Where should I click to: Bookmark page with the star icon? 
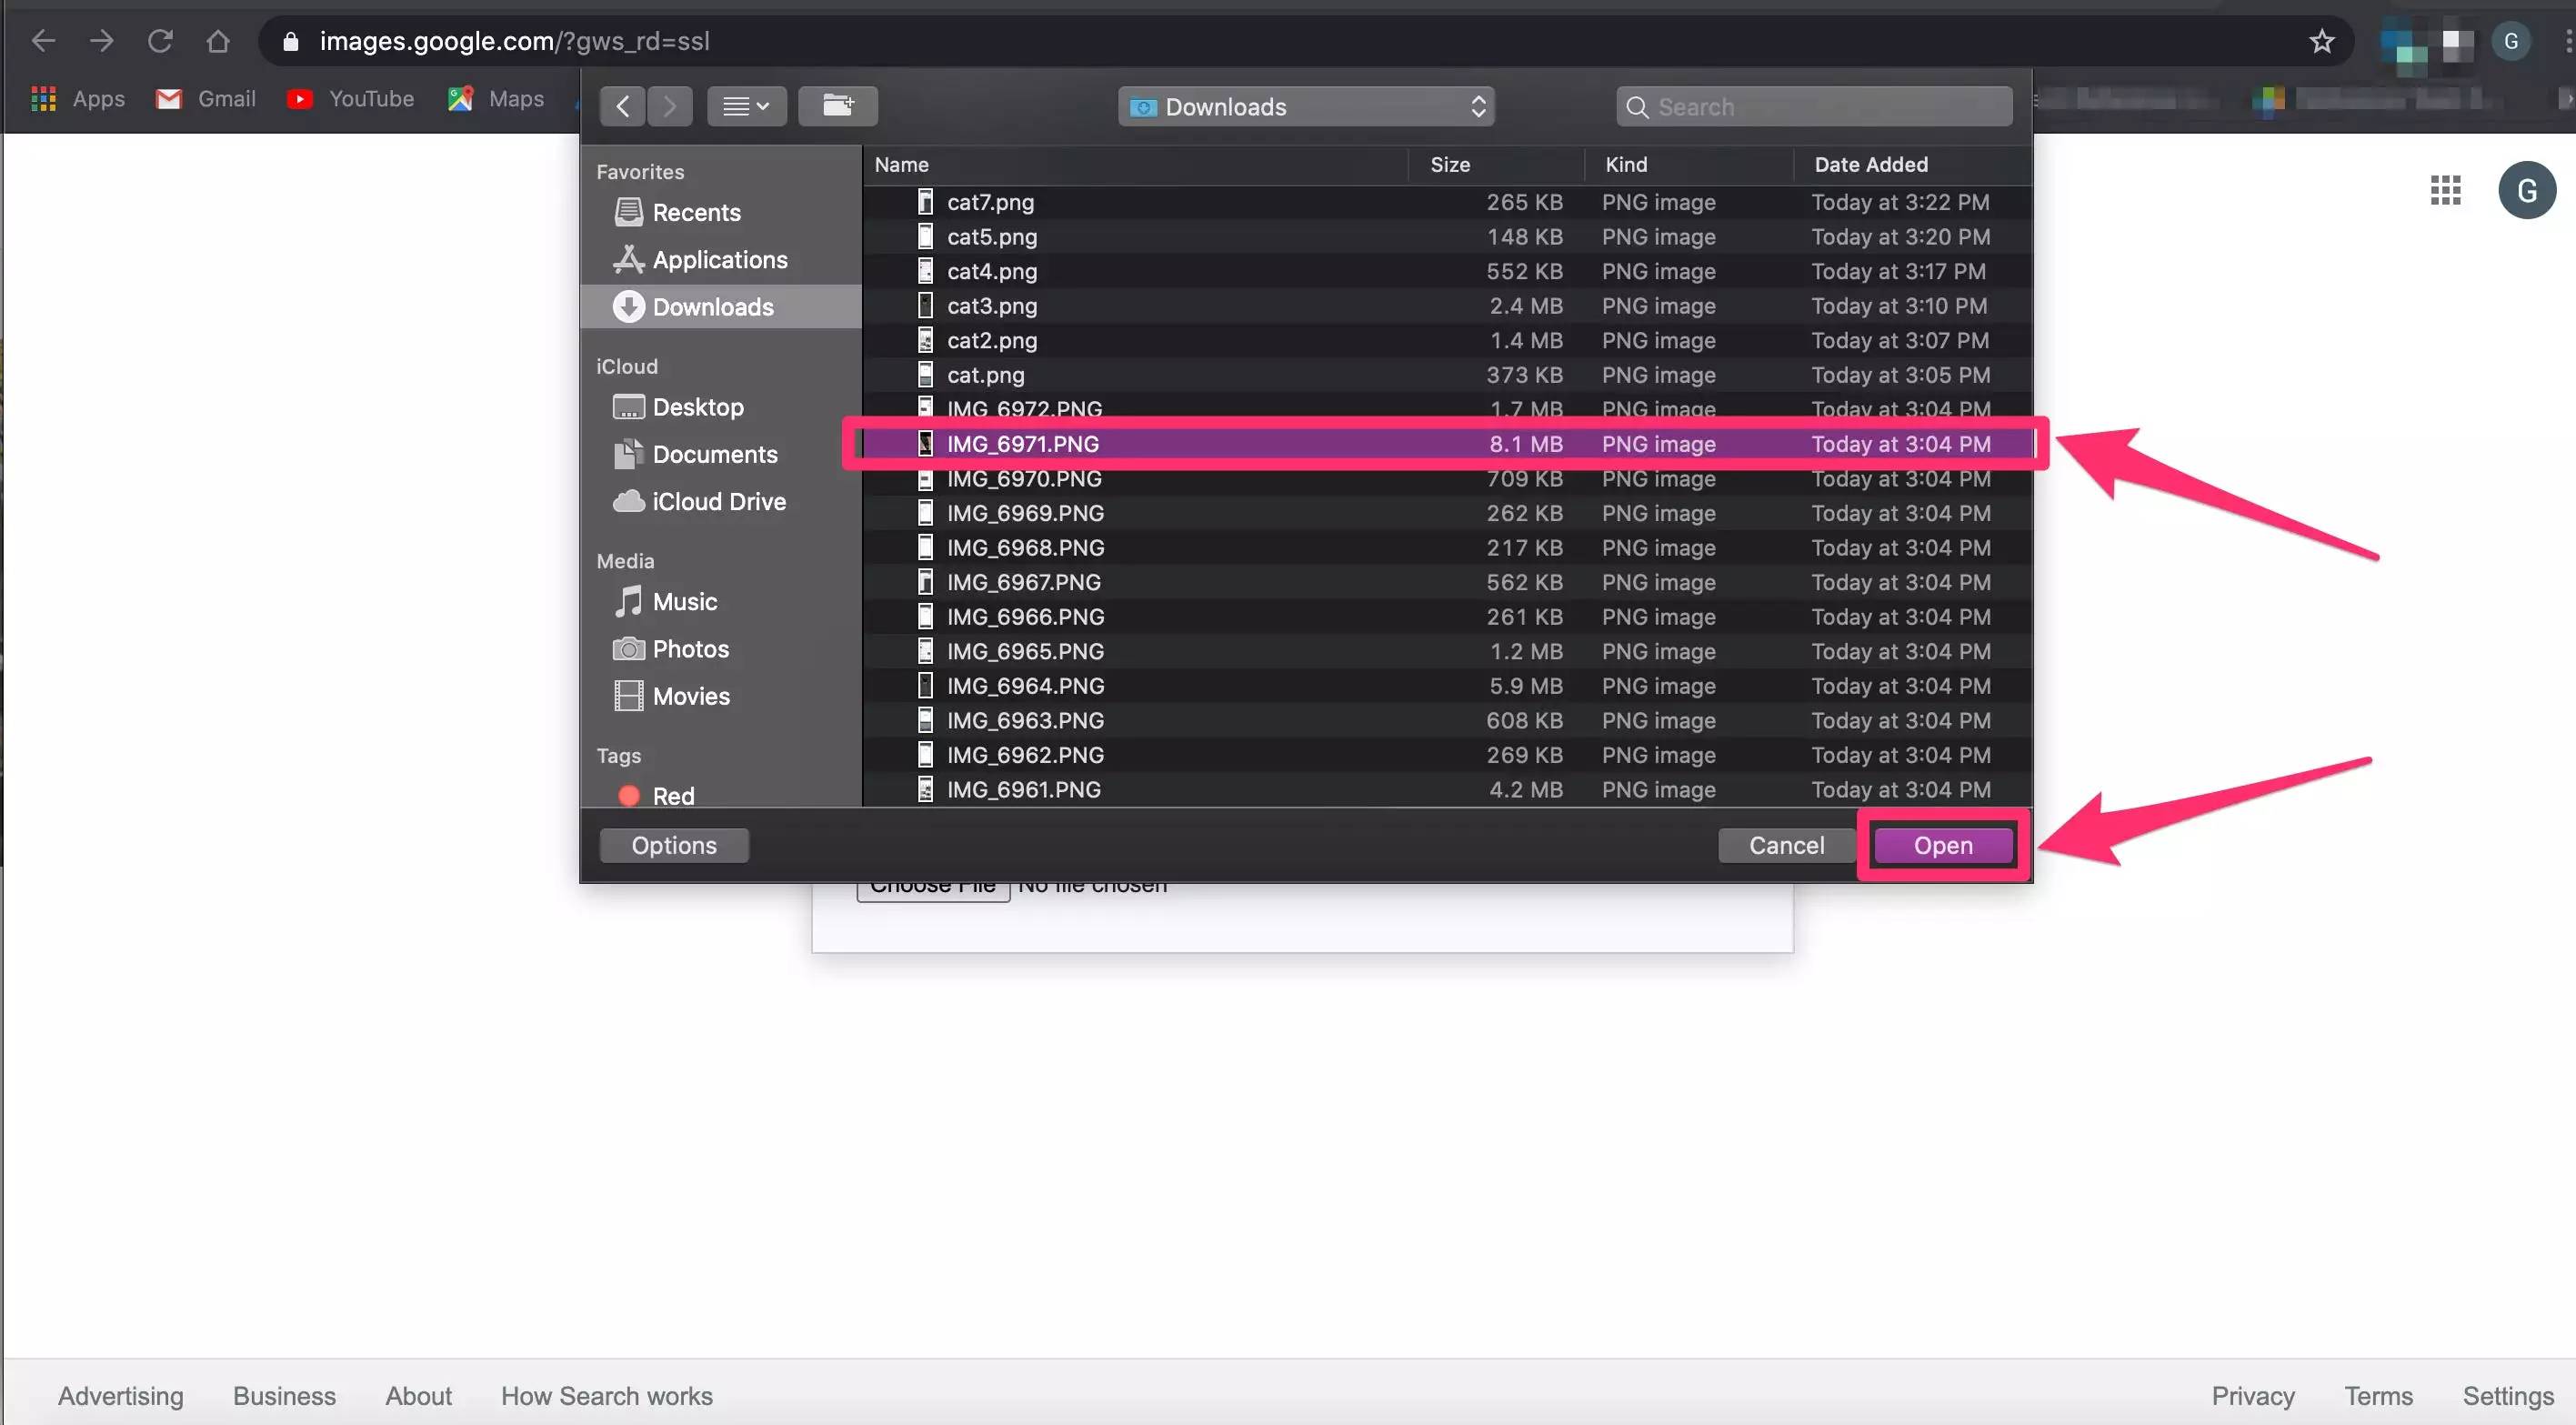tap(2321, 41)
